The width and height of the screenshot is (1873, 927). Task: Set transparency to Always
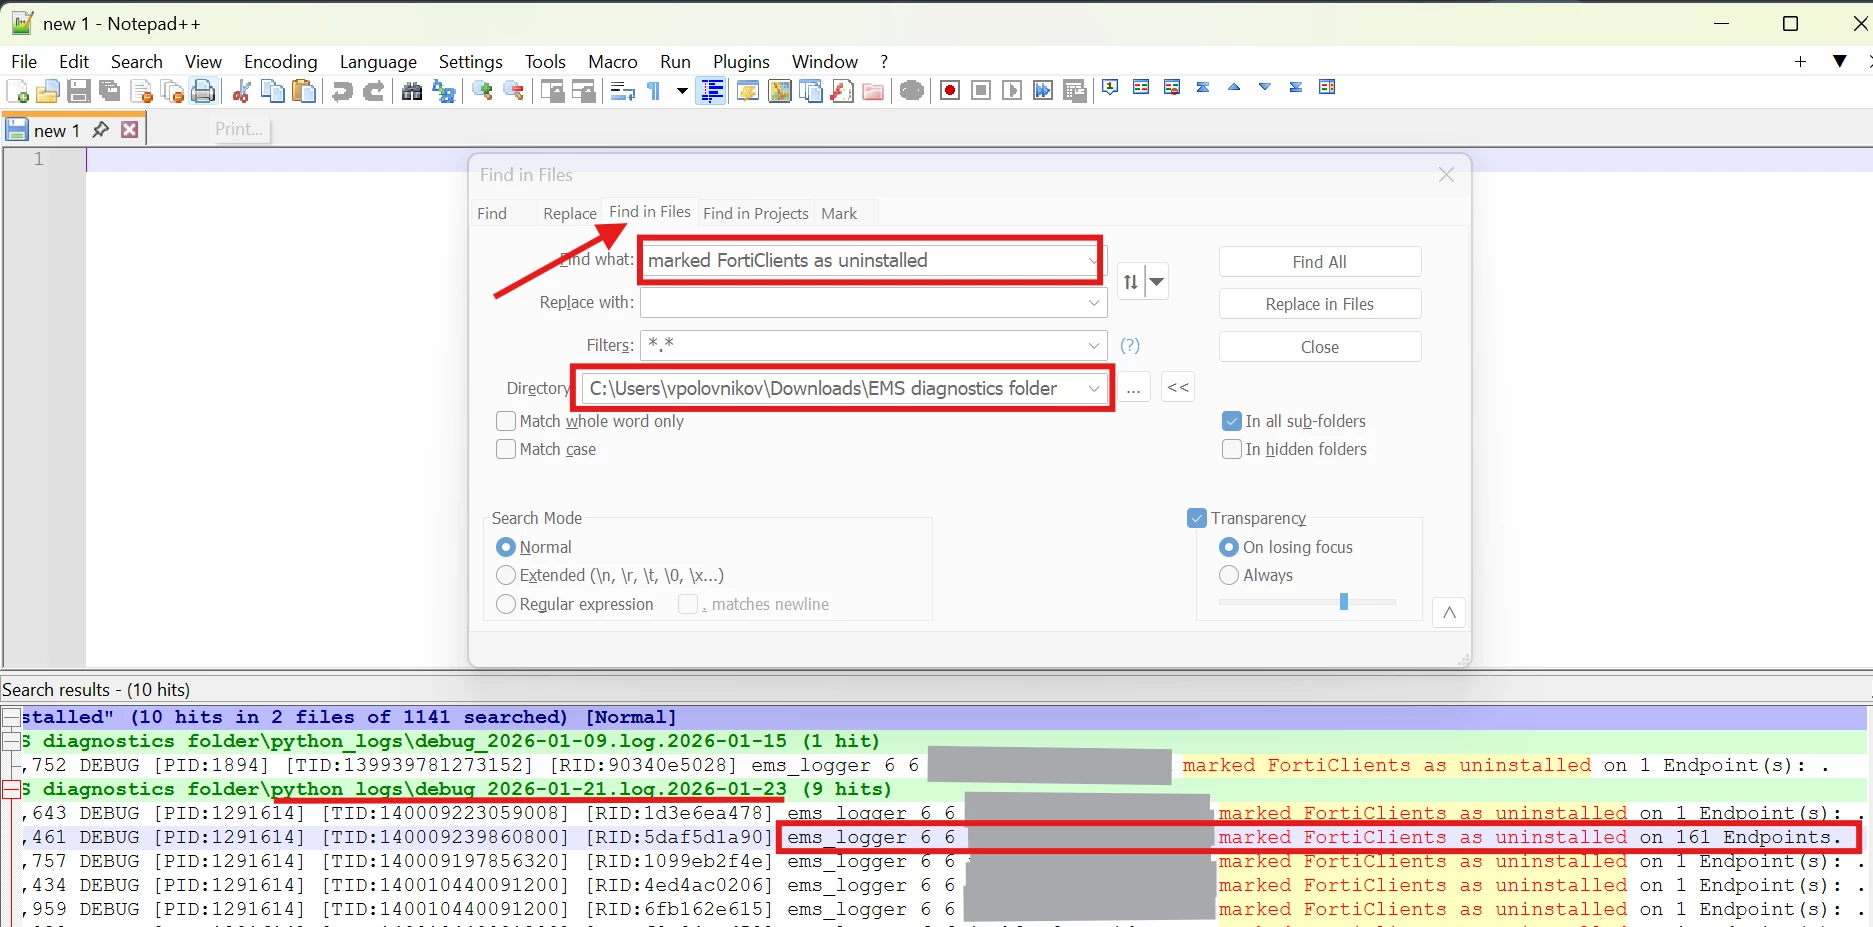[x=1229, y=575]
